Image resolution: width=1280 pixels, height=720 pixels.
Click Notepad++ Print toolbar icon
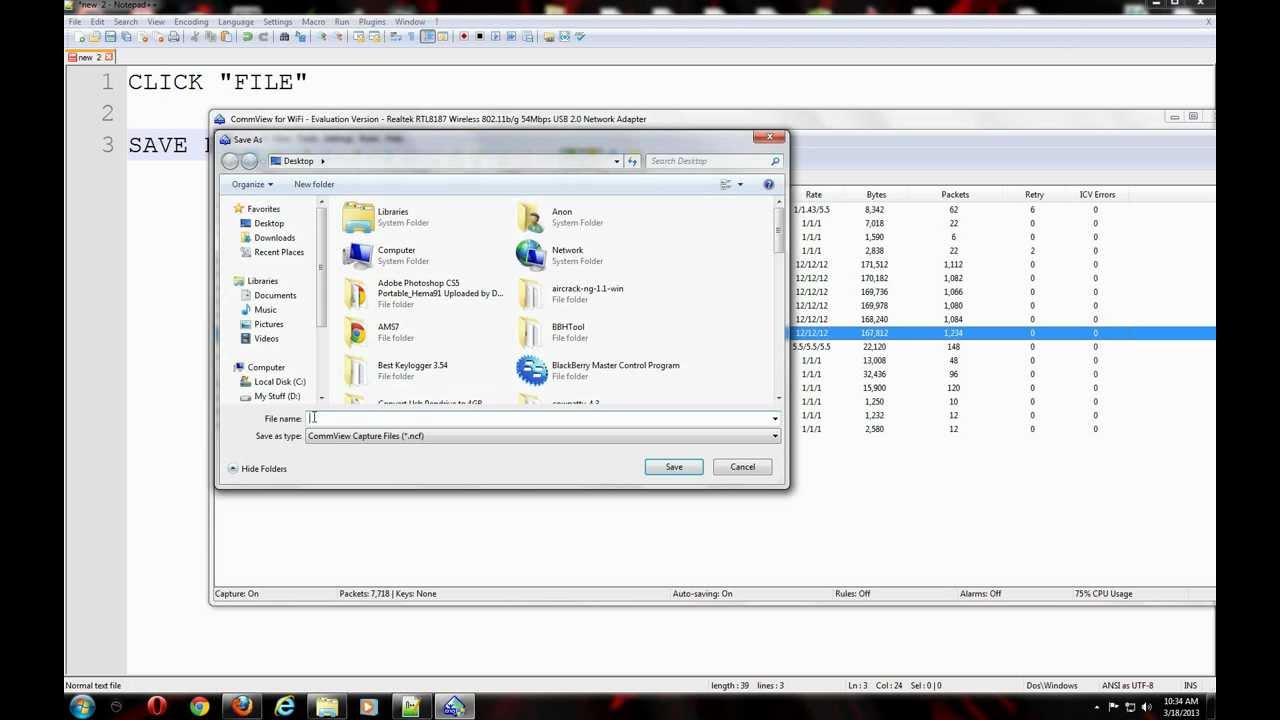(174, 36)
